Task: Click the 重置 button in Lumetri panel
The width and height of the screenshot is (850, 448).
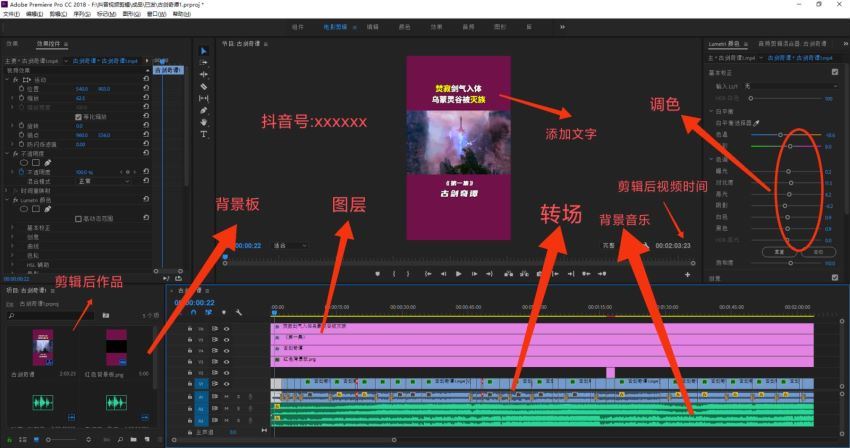Action: tap(773, 251)
